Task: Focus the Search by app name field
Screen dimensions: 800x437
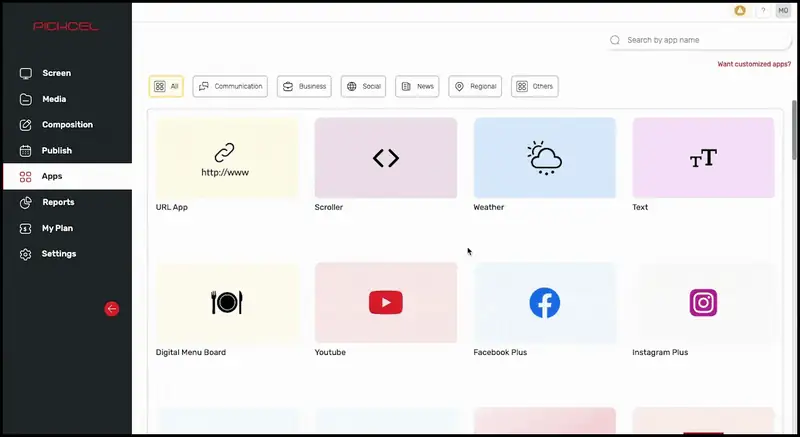Action: (x=699, y=40)
